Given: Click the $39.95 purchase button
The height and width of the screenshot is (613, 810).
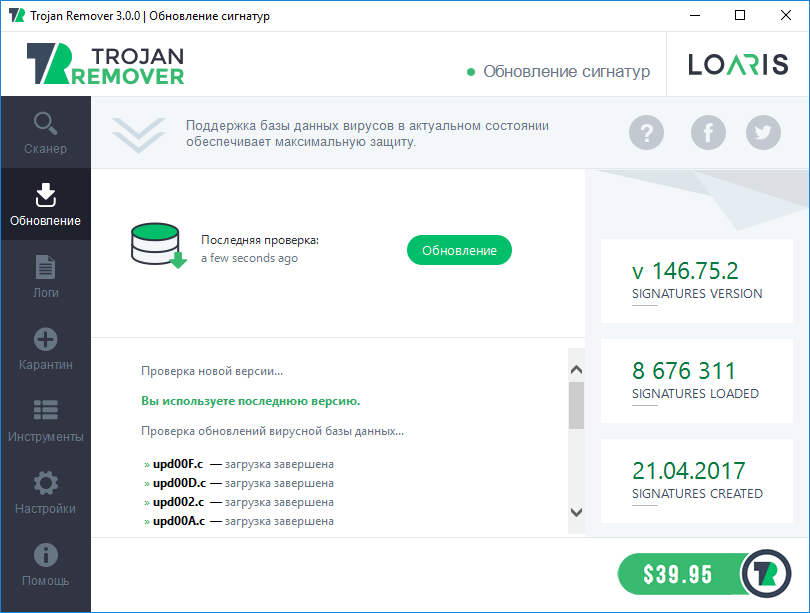Looking at the screenshot, I should tap(704, 574).
